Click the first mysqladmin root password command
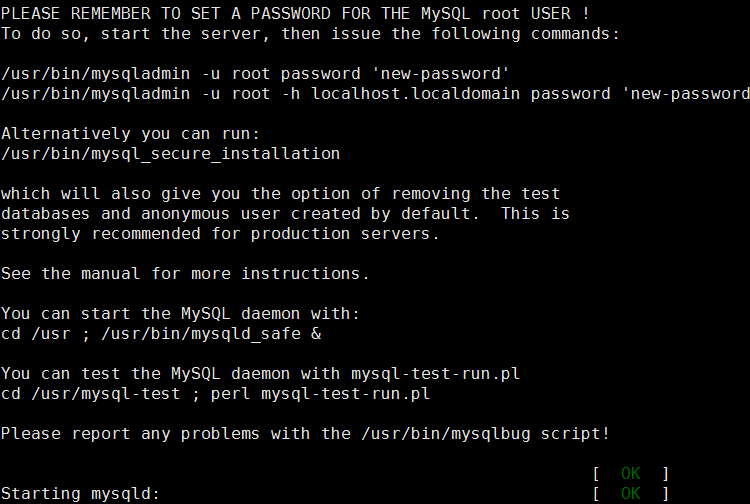 (x=255, y=73)
